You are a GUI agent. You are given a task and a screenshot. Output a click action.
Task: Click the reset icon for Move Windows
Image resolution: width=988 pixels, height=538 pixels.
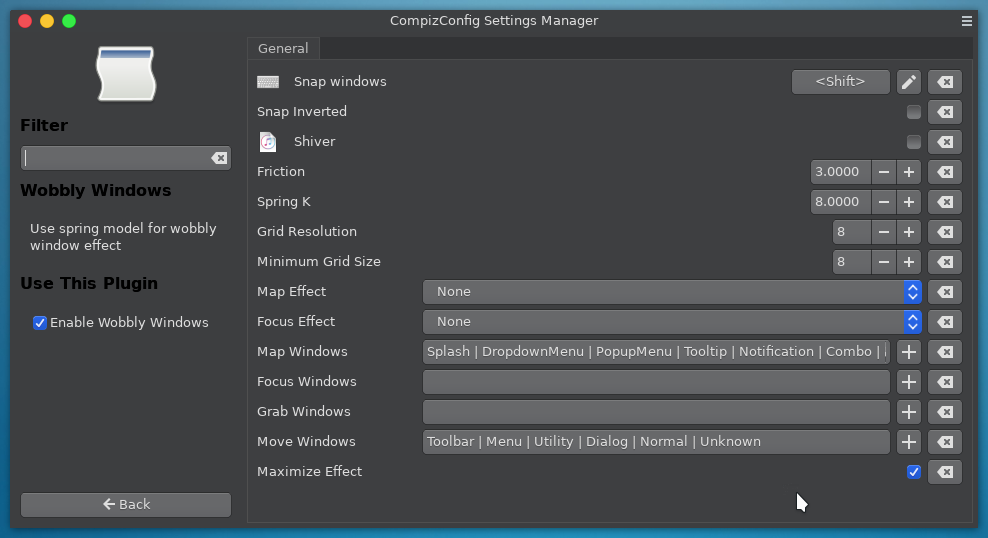[x=945, y=442]
